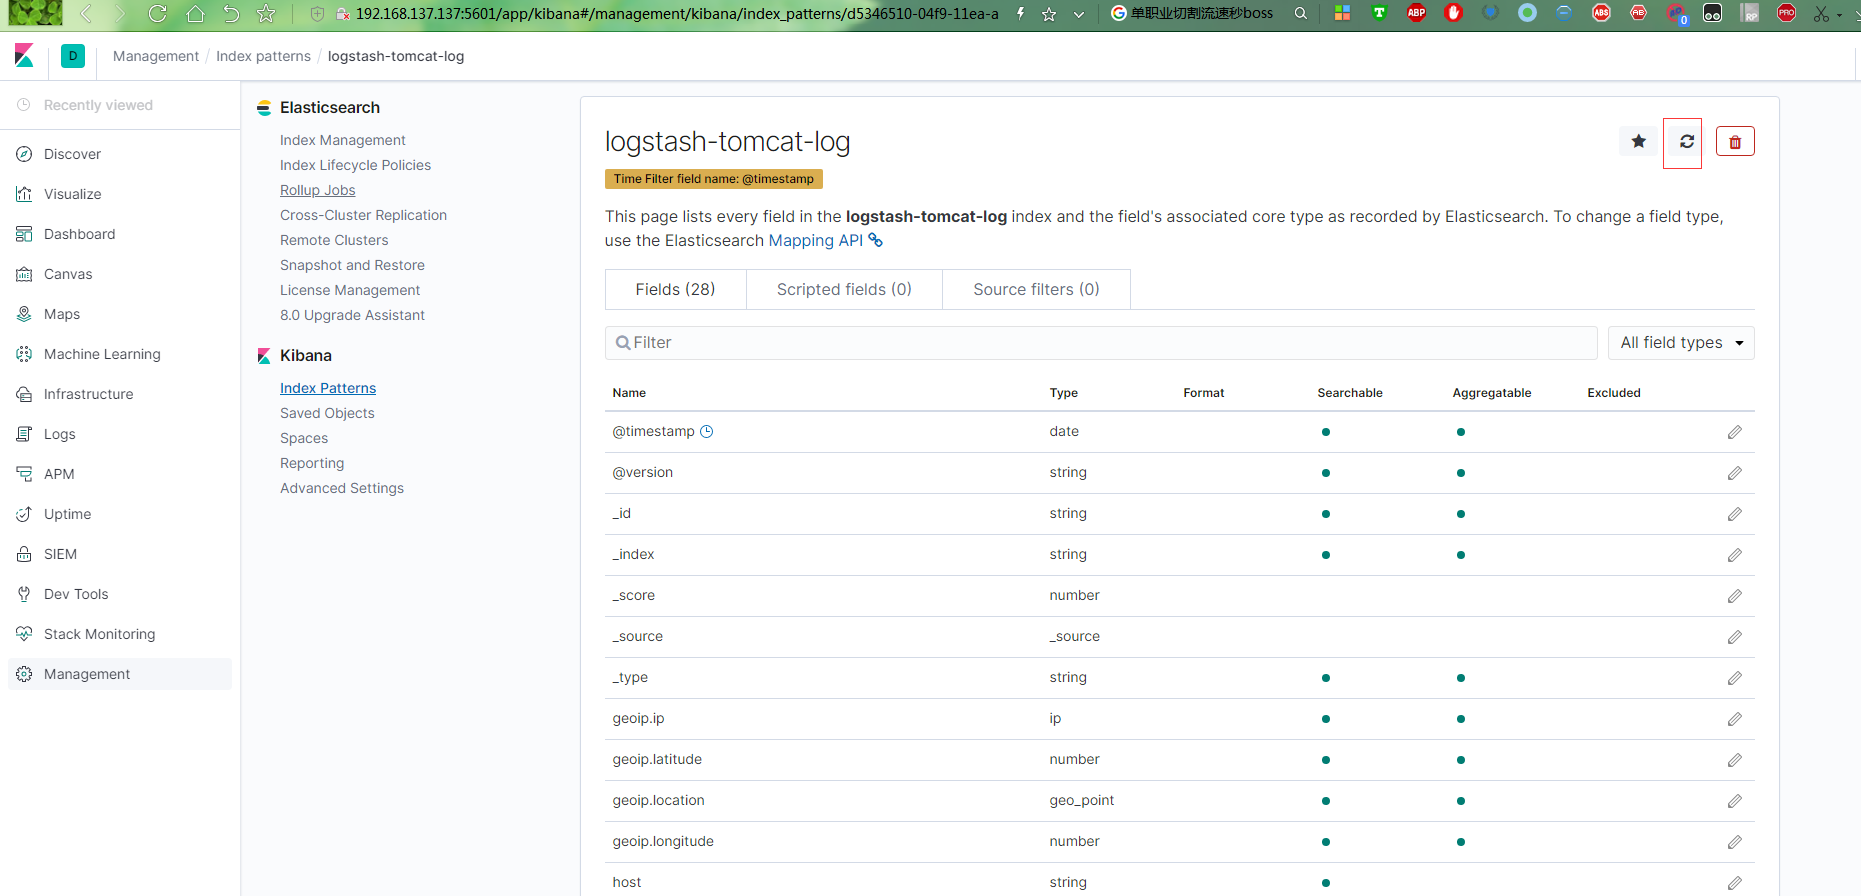Edit the _type field
Screen dimensions: 1861x896
pyautogui.click(x=1734, y=678)
